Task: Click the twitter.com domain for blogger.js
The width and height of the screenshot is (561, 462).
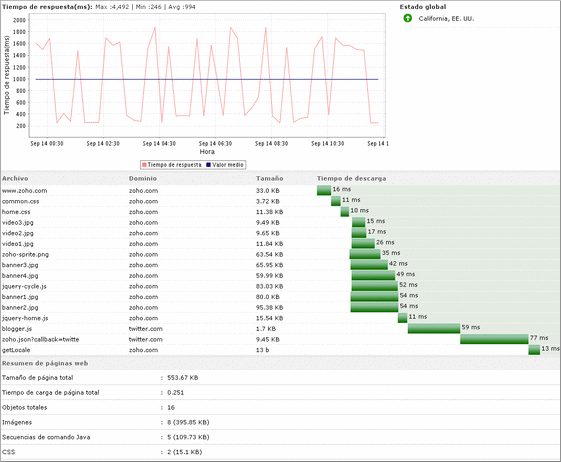Action: pyautogui.click(x=146, y=329)
